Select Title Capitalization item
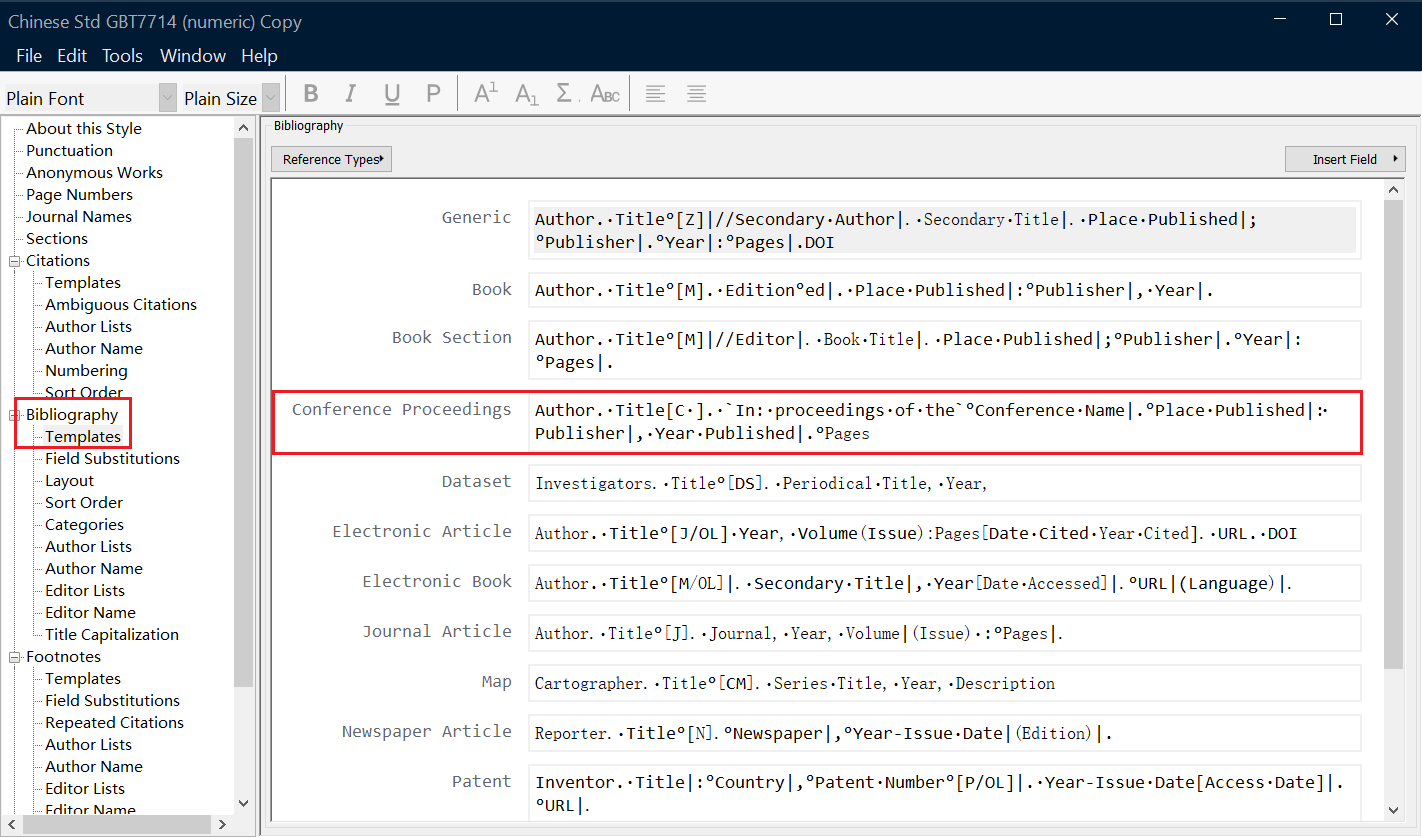1422x837 pixels. click(112, 635)
